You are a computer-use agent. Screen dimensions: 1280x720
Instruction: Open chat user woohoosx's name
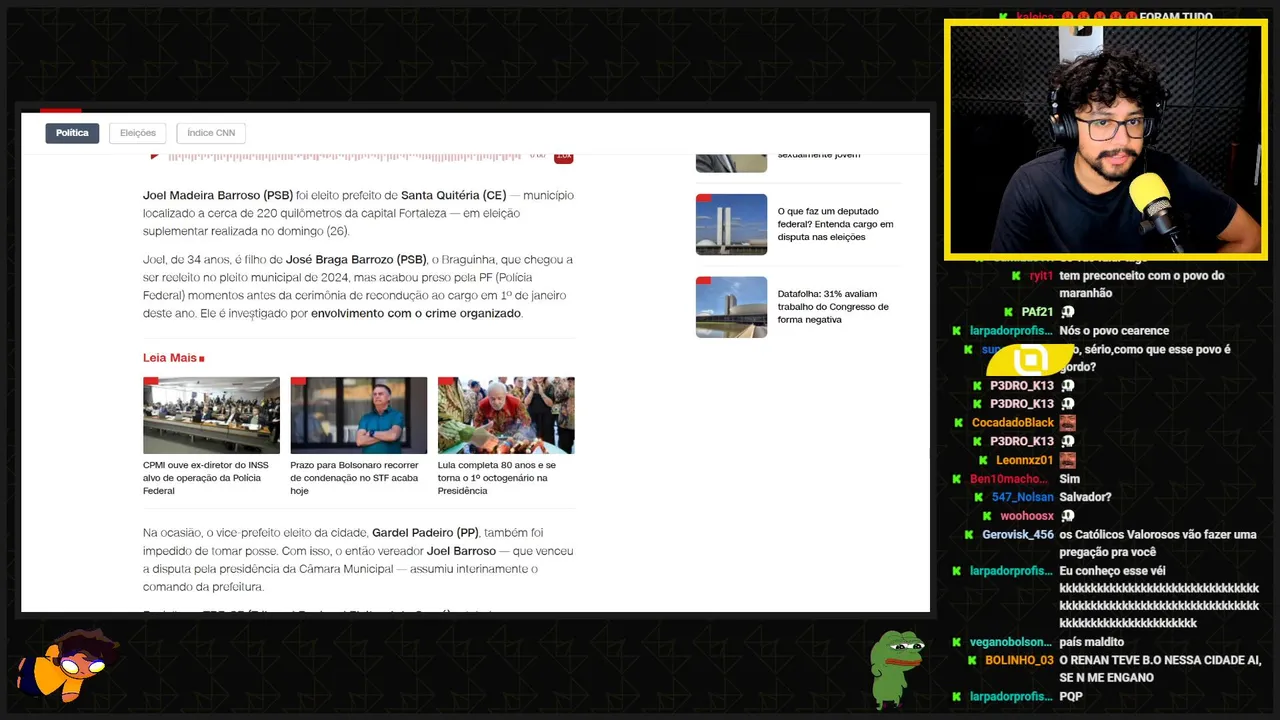(x=1027, y=516)
